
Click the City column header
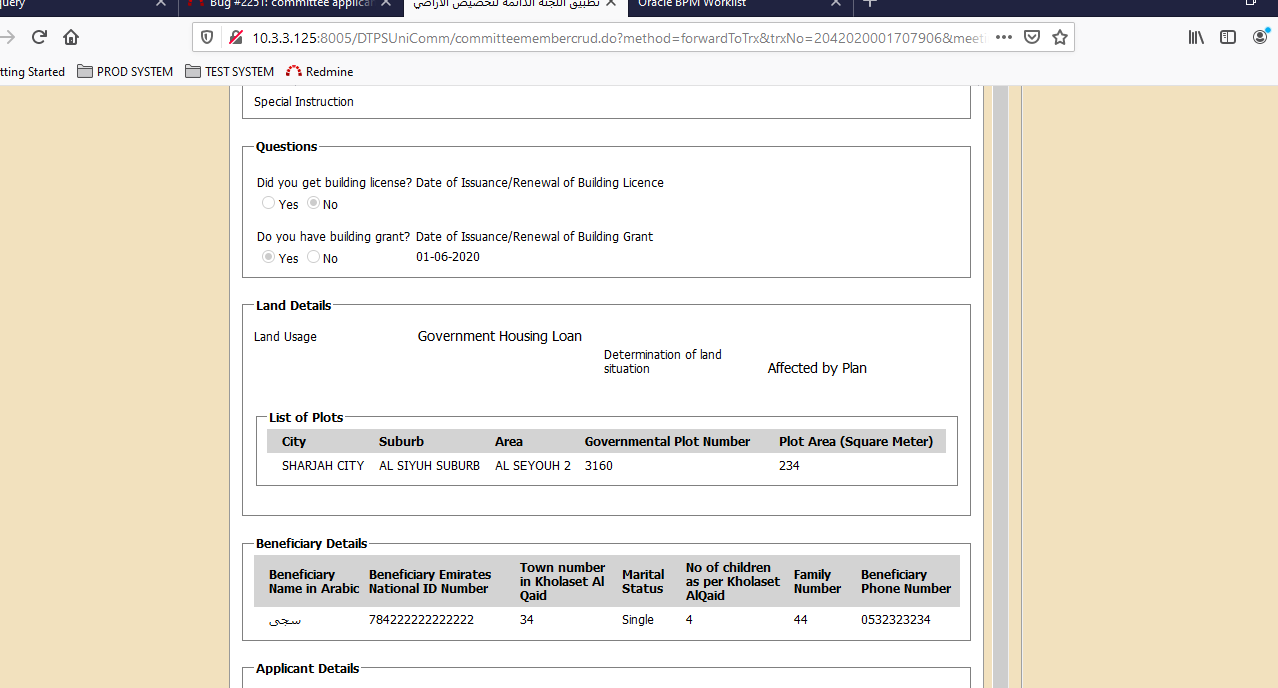click(294, 441)
